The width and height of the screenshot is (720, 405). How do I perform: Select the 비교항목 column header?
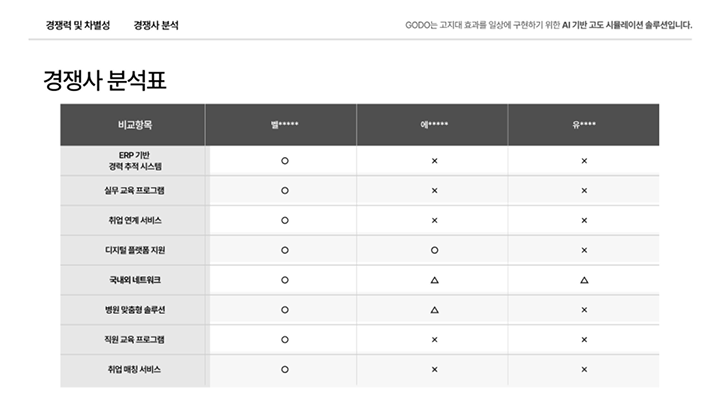[x=134, y=125]
